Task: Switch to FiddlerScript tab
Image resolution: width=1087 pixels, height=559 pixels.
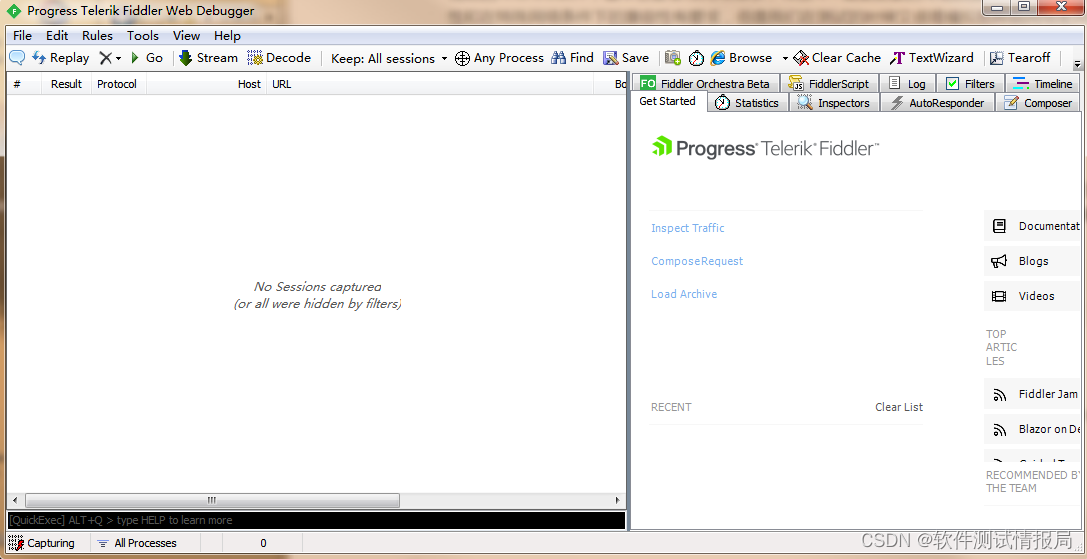Action: (x=829, y=83)
